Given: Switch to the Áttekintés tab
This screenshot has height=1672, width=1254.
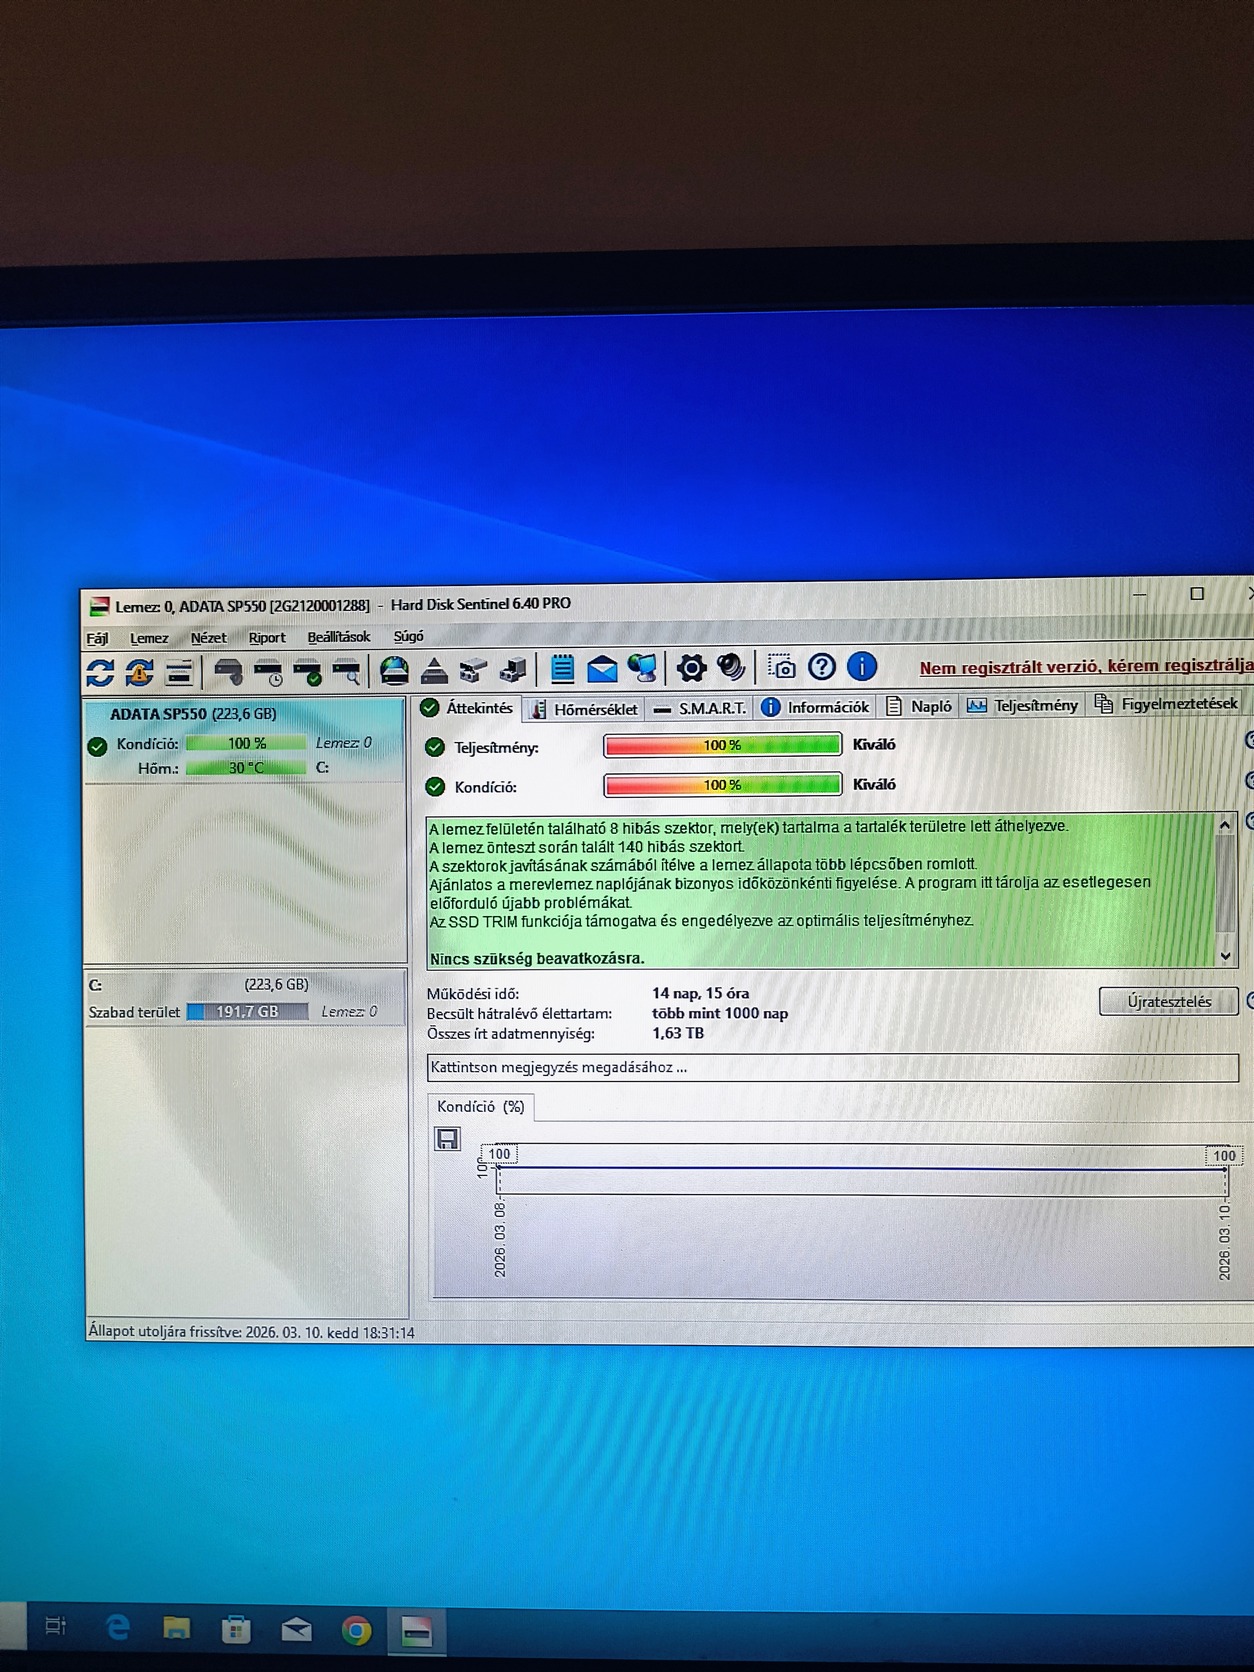Looking at the screenshot, I should pyautogui.click(x=468, y=708).
